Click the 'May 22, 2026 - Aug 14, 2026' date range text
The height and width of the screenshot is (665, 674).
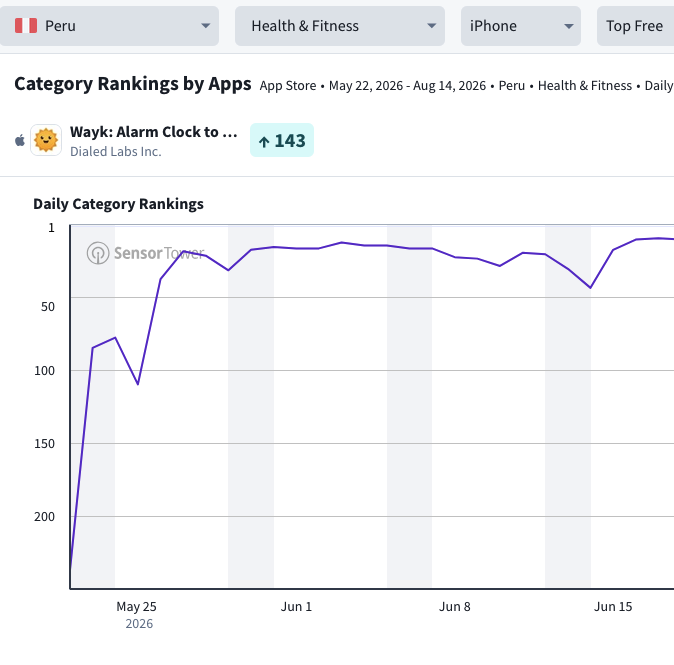tap(407, 86)
